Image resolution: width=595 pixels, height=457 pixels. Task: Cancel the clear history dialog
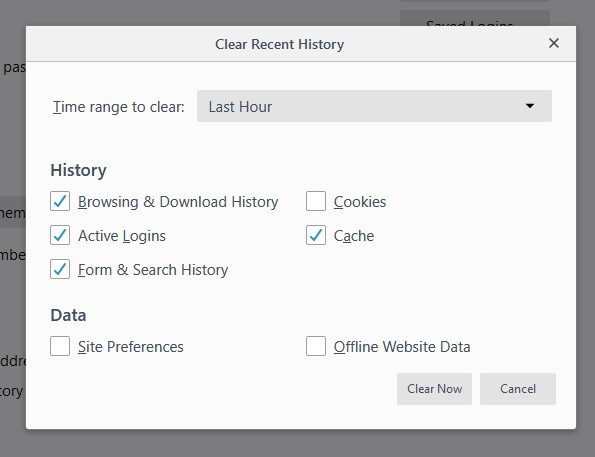pos(518,389)
